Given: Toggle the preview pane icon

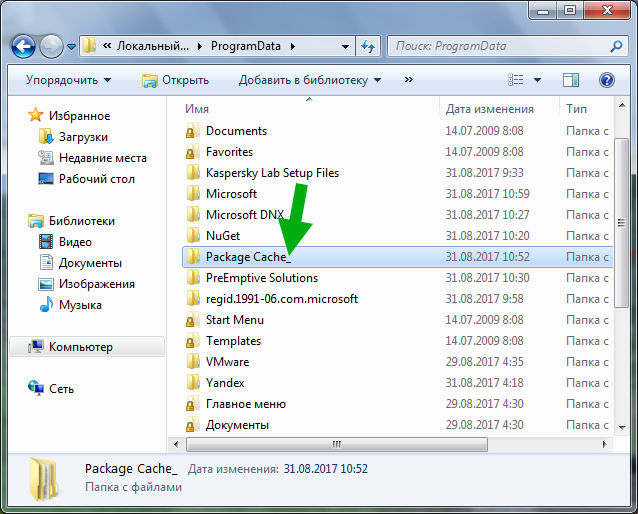Looking at the screenshot, I should pyautogui.click(x=570, y=80).
